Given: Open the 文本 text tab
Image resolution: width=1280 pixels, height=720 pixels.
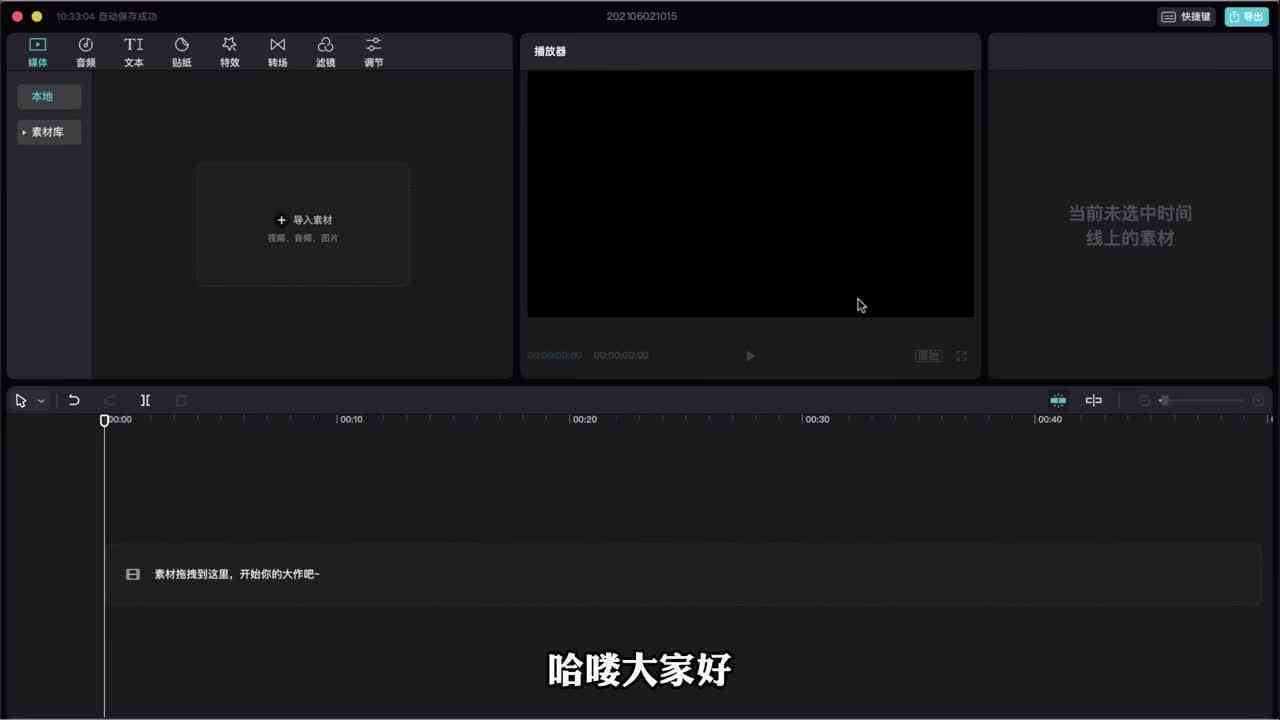Looking at the screenshot, I should click(134, 52).
